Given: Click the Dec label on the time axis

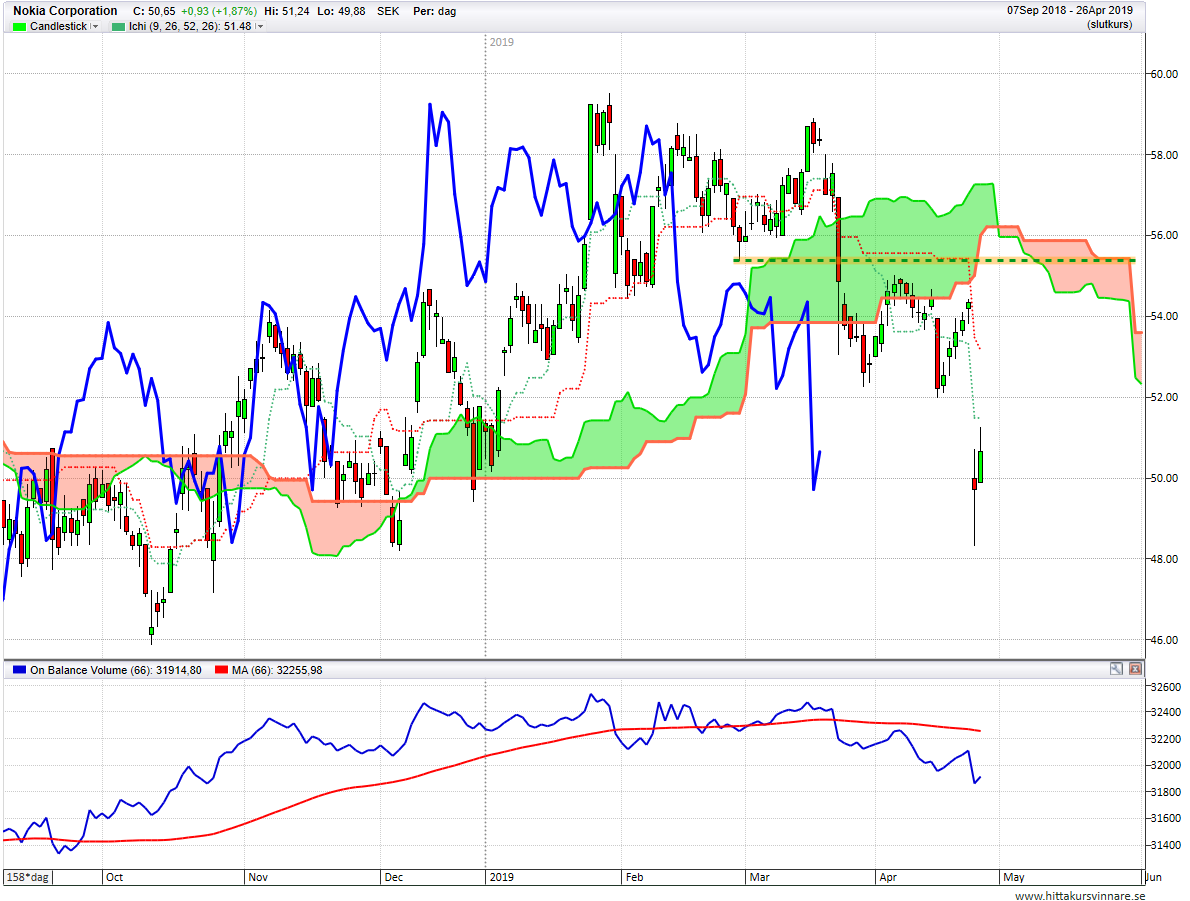Looking at the screenshot, I should (x=393, y=877).
